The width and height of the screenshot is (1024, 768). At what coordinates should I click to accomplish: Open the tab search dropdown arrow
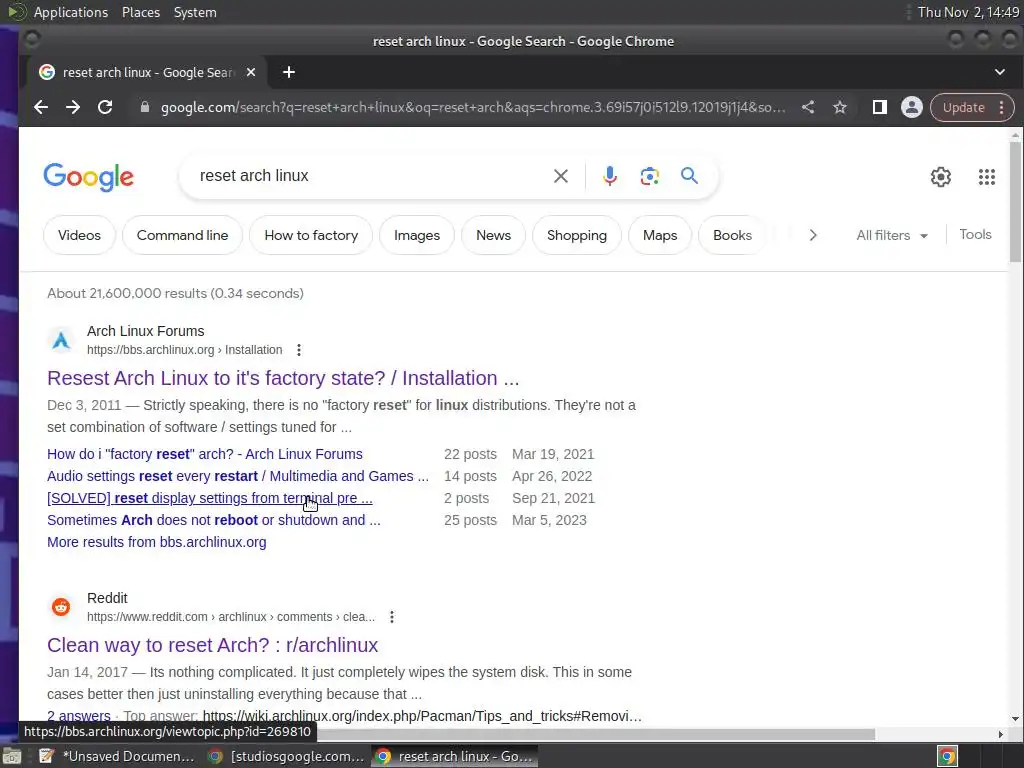(x=1000, y=72)
